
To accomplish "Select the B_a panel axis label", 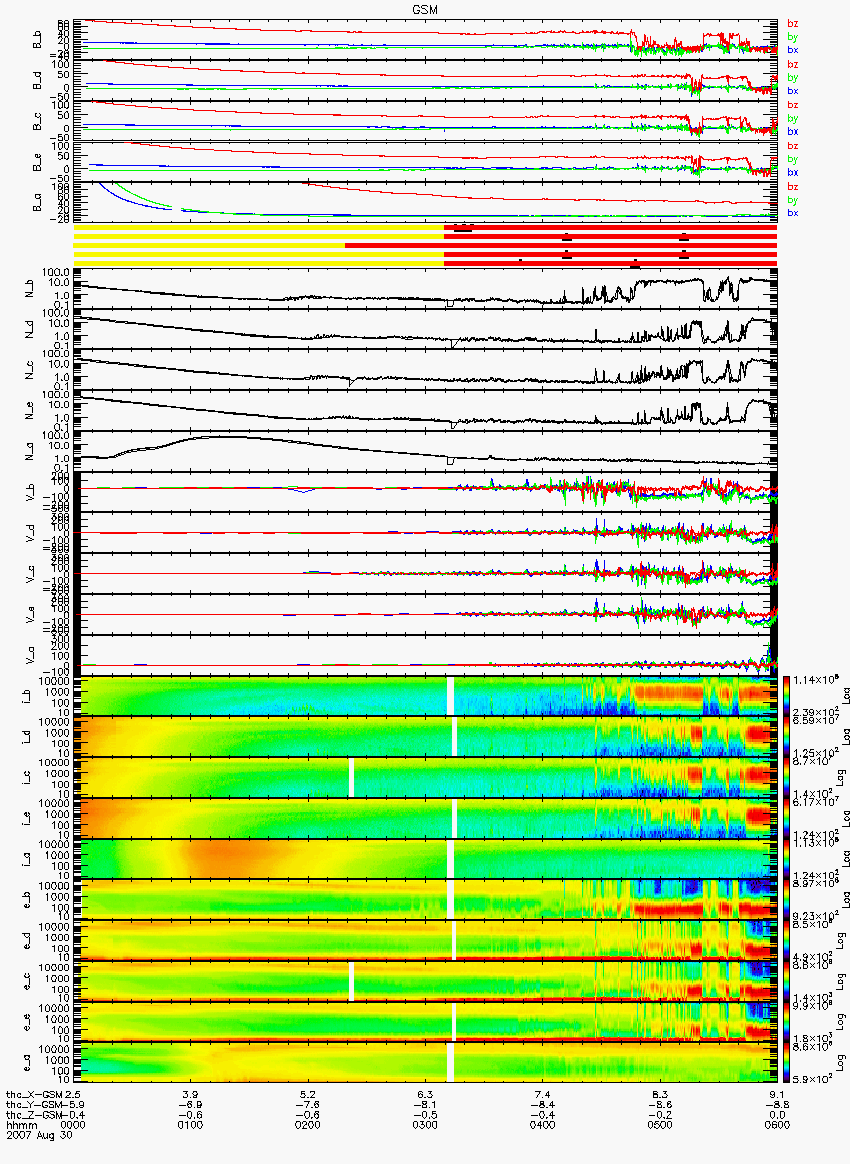I will (37, 203).
